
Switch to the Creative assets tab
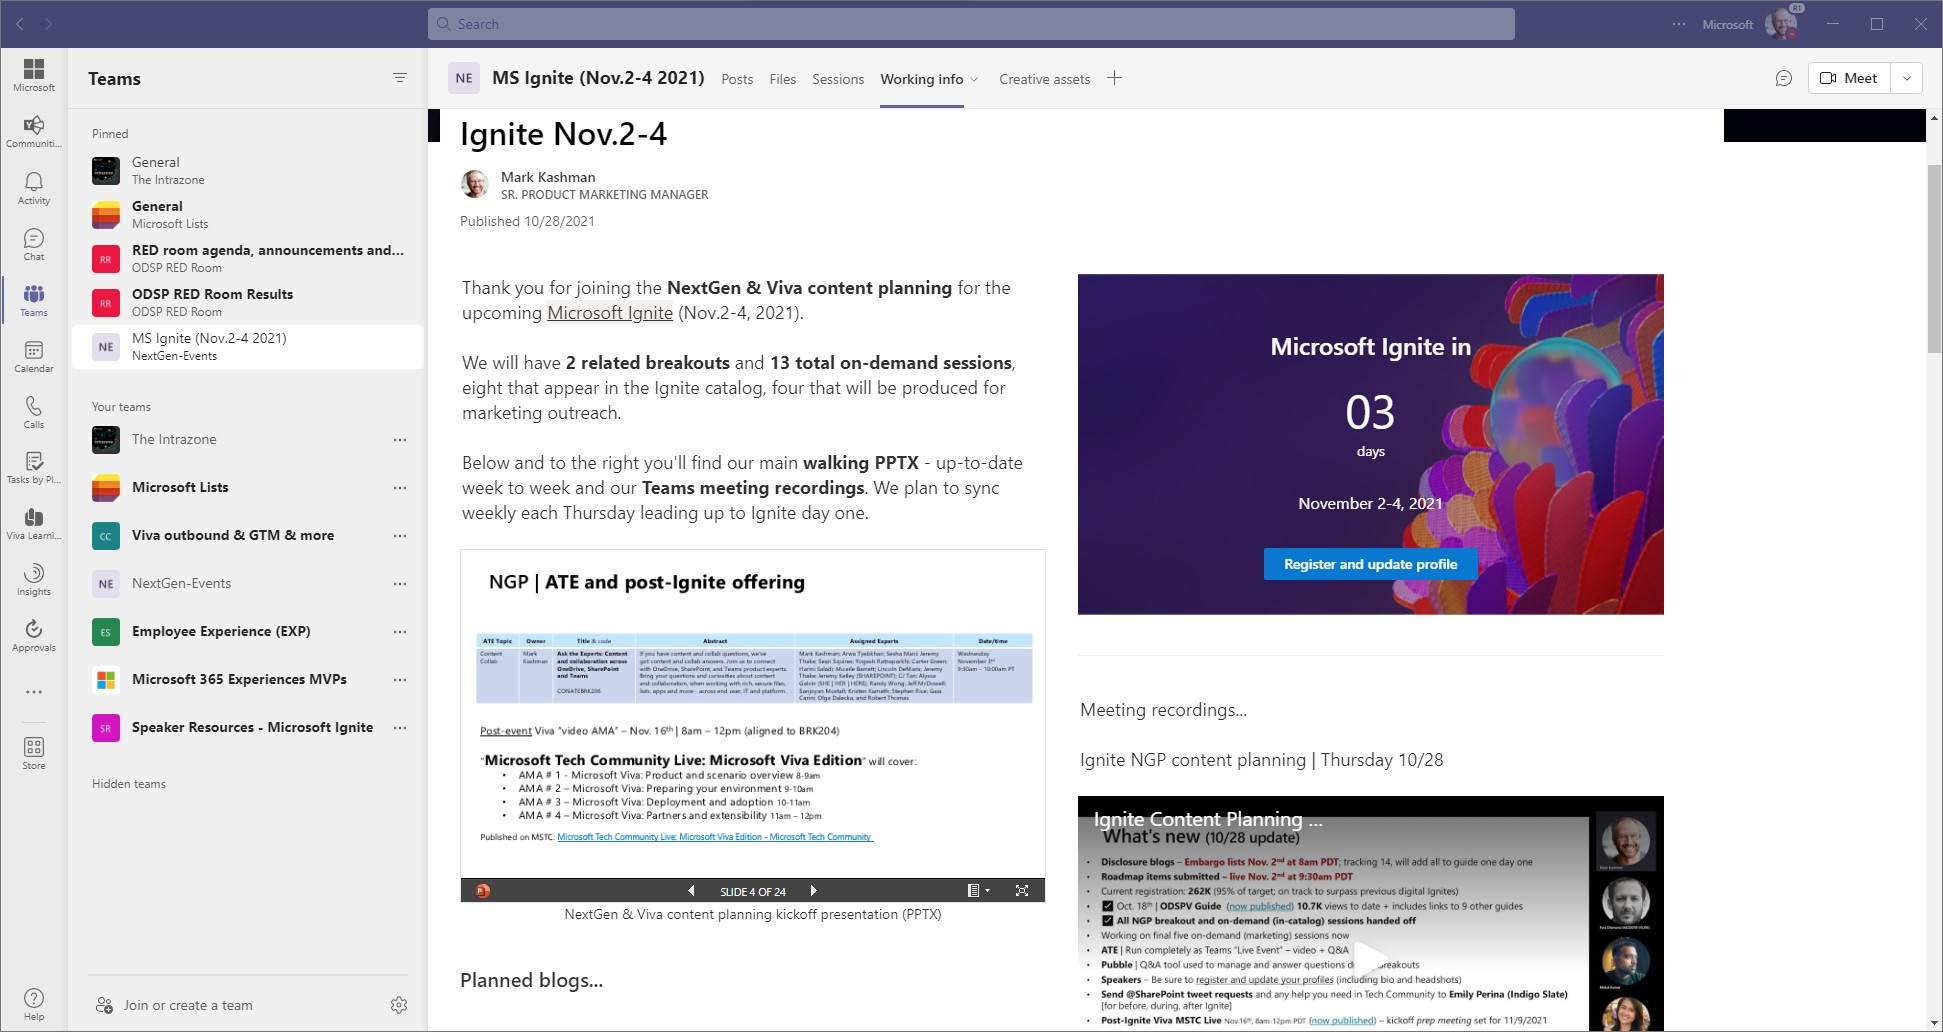point(1044,79)
